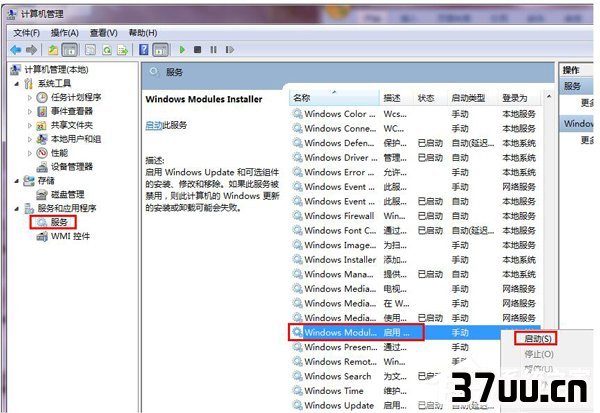Restart service with the restart toolbar icon
The image size is (600, 413).
click(x=230, y=50)
